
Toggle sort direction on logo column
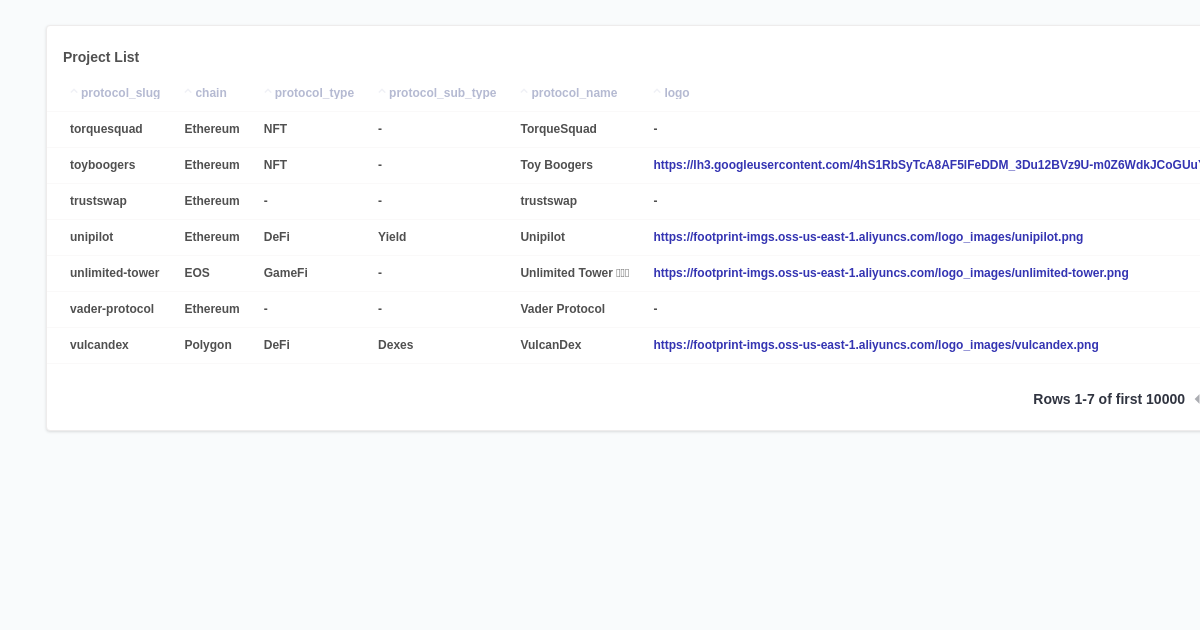point(677,92)
